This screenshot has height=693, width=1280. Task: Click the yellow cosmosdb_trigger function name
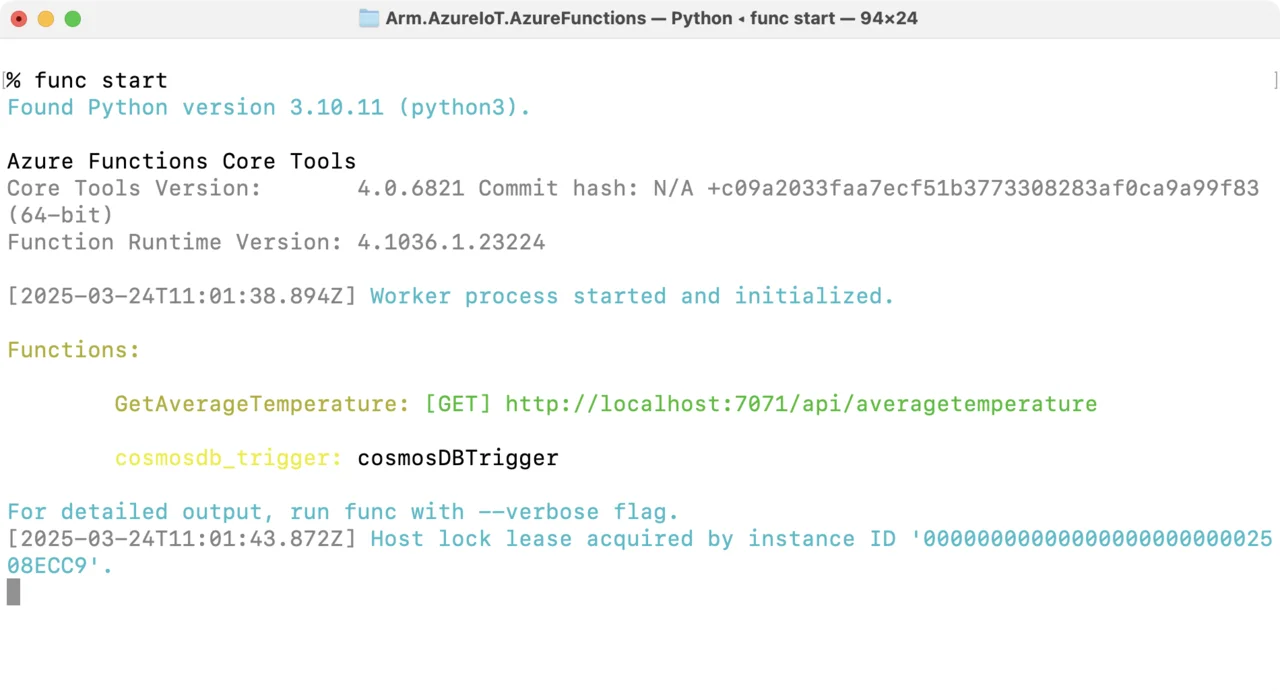(228, 458)
